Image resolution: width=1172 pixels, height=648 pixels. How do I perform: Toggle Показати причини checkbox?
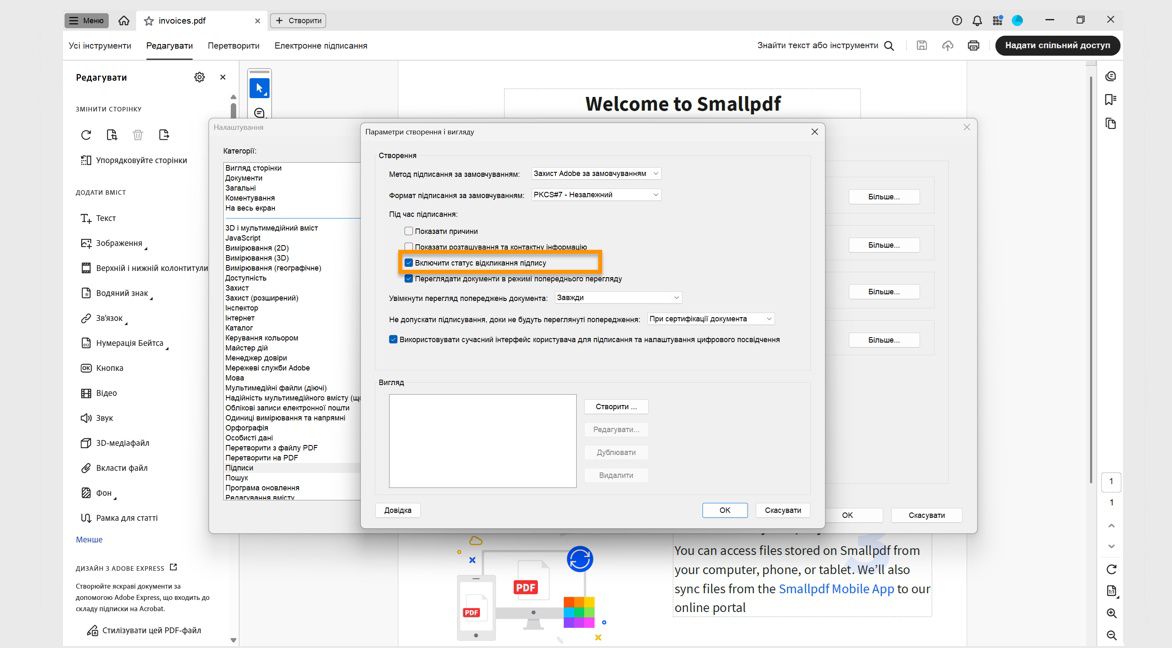[408, 231]
